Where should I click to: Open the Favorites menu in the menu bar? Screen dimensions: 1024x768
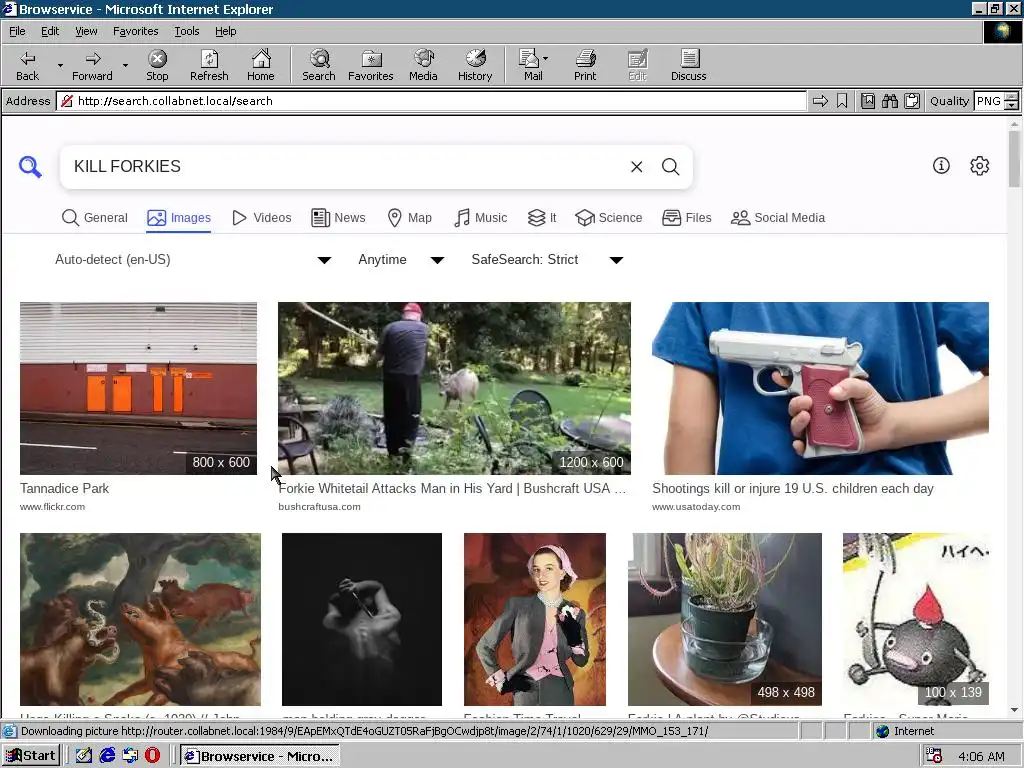[x=135, y=31]
